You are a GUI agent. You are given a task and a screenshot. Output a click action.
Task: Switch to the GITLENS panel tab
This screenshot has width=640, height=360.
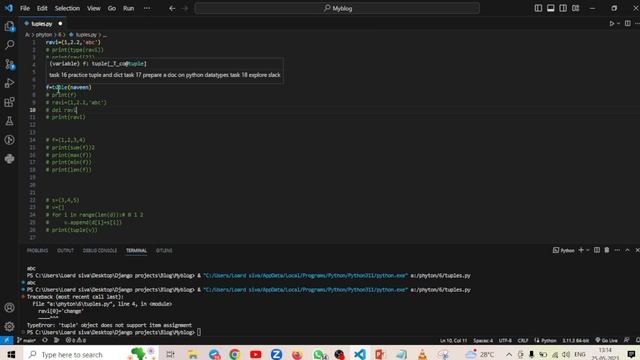(164, 250)
